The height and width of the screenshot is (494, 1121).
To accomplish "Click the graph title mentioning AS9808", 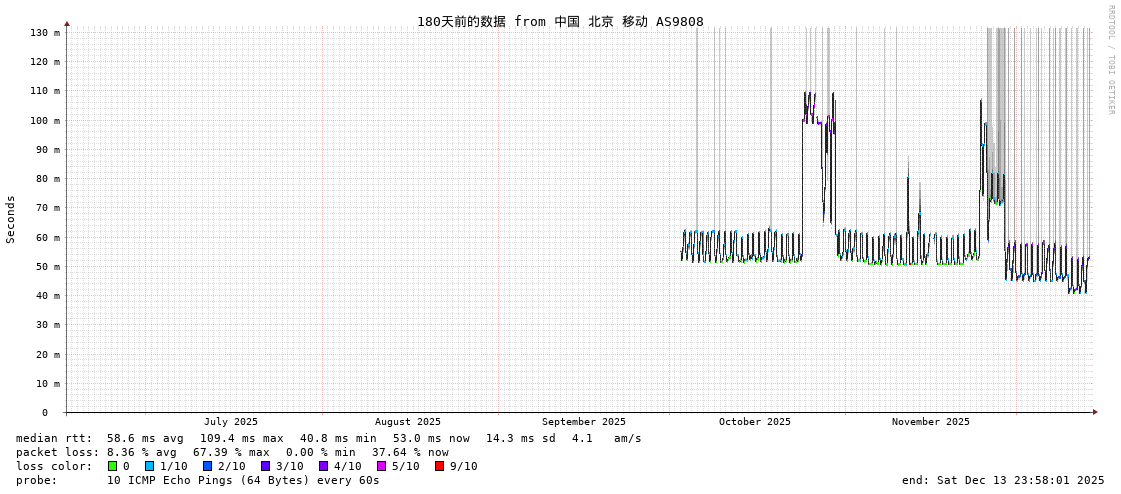I will 560,21.
